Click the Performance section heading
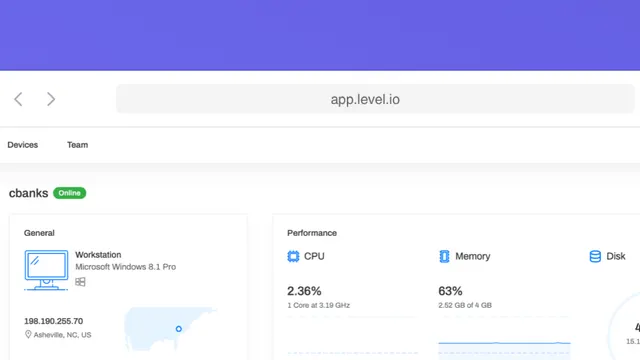Image resolution: width=640 pixels, height=360 pixels. click(x=312, y=233)
